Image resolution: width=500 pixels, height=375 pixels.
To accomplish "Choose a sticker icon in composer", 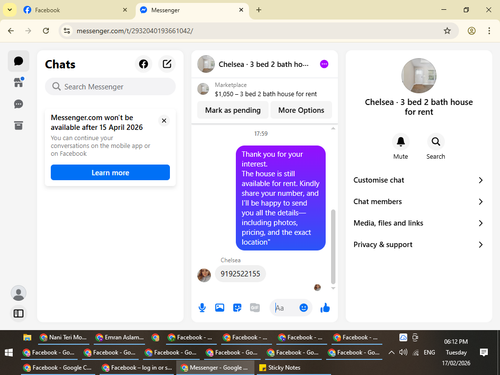I will pos(237,307).
